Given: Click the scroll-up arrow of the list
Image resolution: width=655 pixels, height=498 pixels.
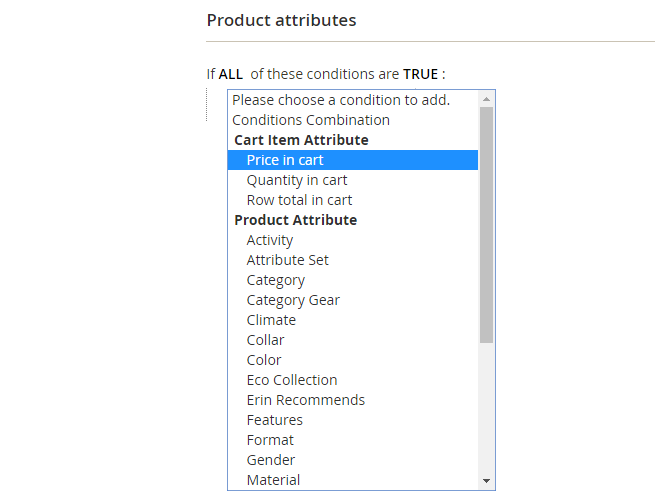Looking at the screenshot, I should click(487, 99).
